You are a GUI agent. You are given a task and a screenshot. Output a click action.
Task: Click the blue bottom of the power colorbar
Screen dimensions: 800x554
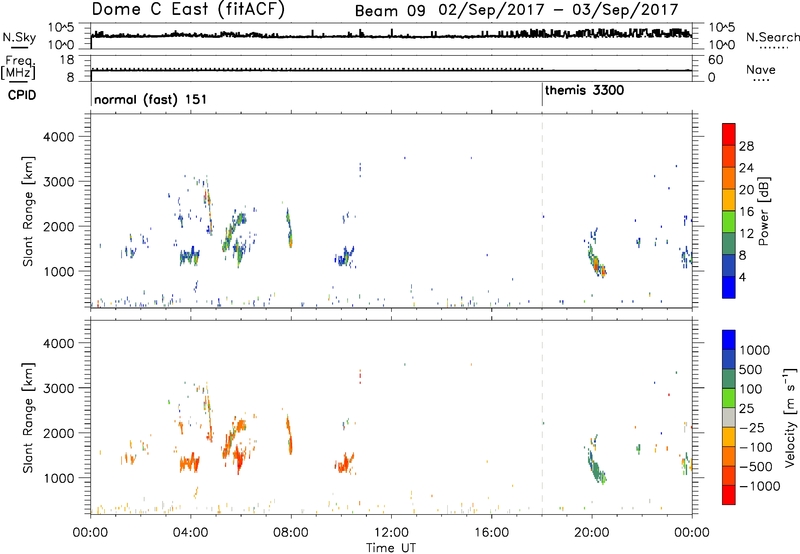[x=729, y=287]
